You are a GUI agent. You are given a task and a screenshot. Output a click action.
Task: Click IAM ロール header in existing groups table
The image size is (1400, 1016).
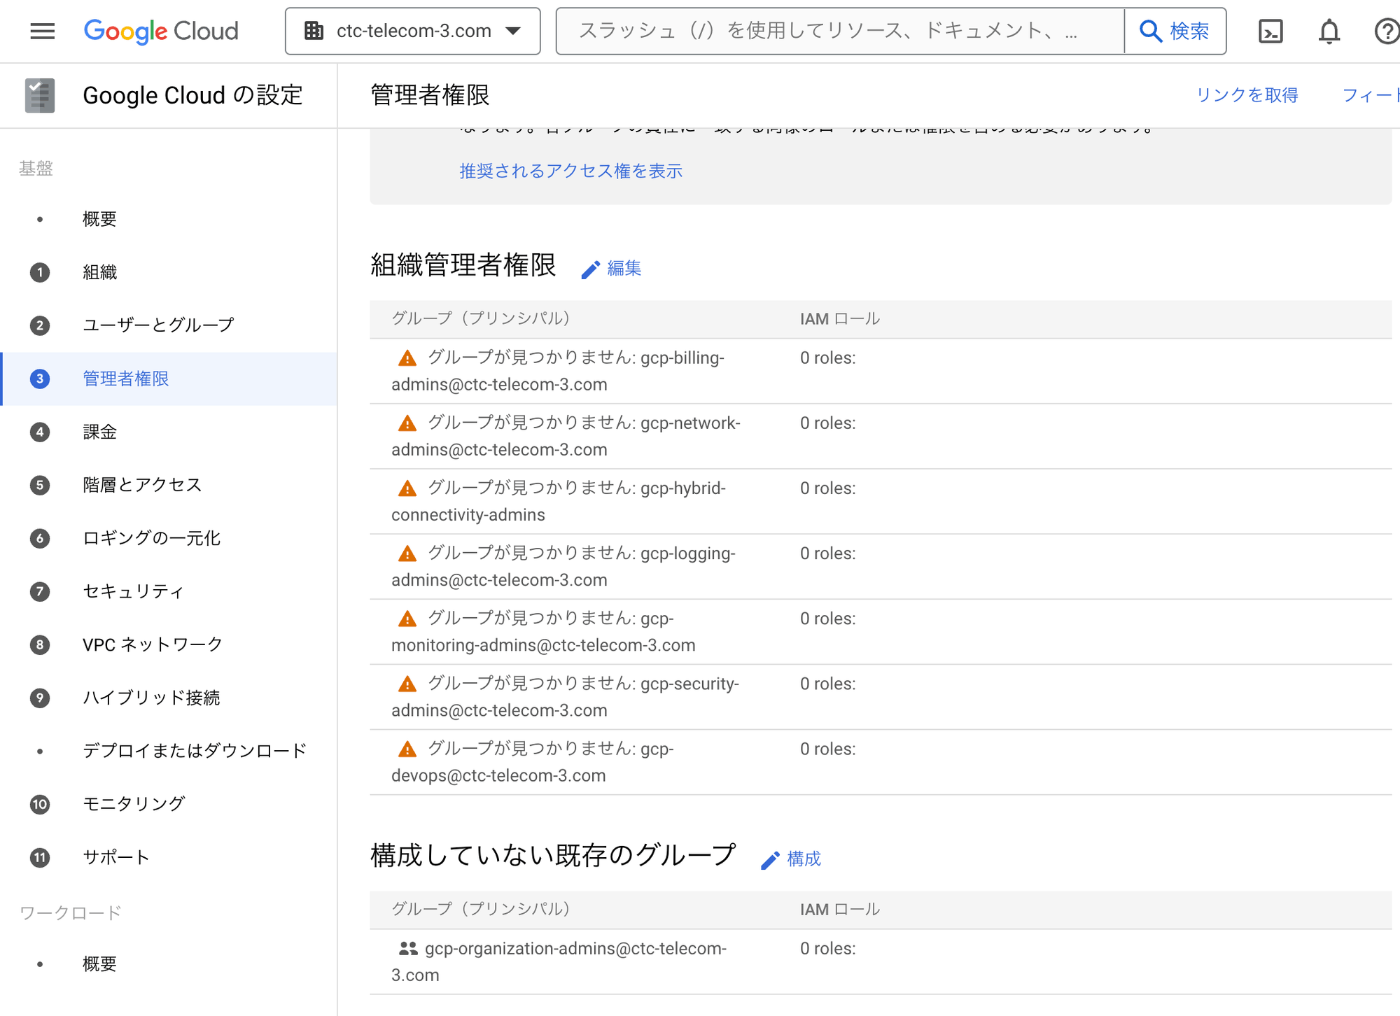click(x=840, y=909)
